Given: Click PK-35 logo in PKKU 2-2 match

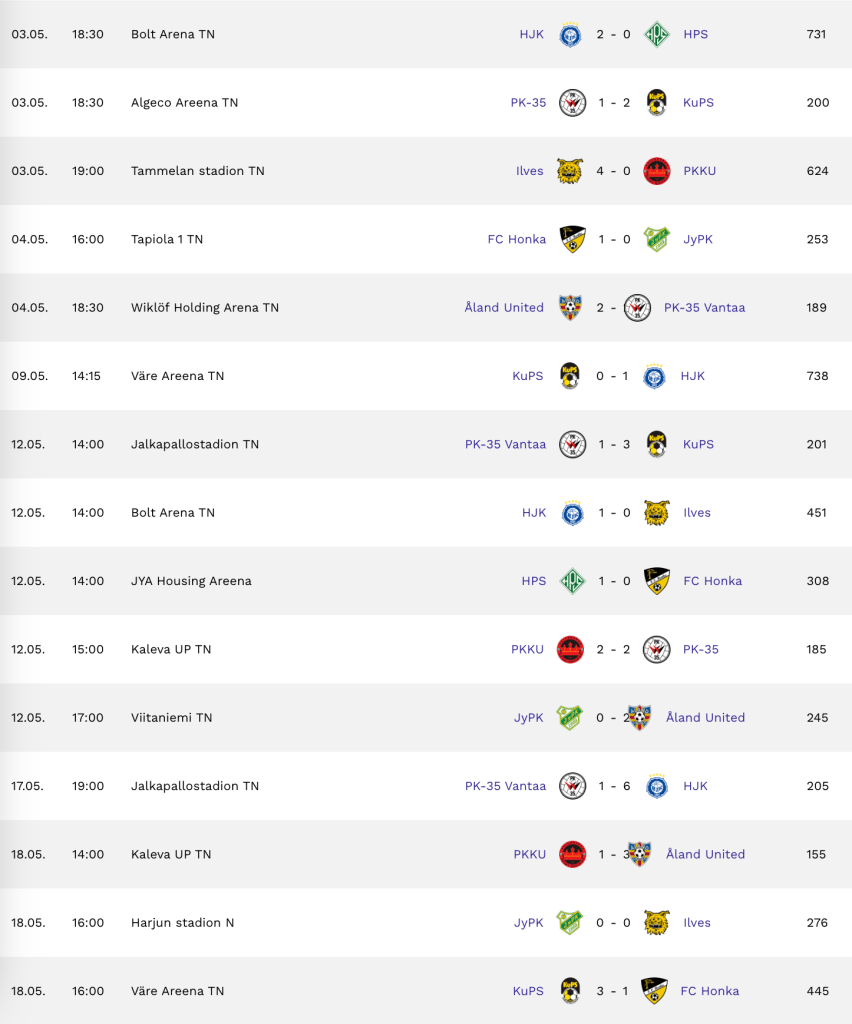Looking at the screenshot, I should coord(657,649).
